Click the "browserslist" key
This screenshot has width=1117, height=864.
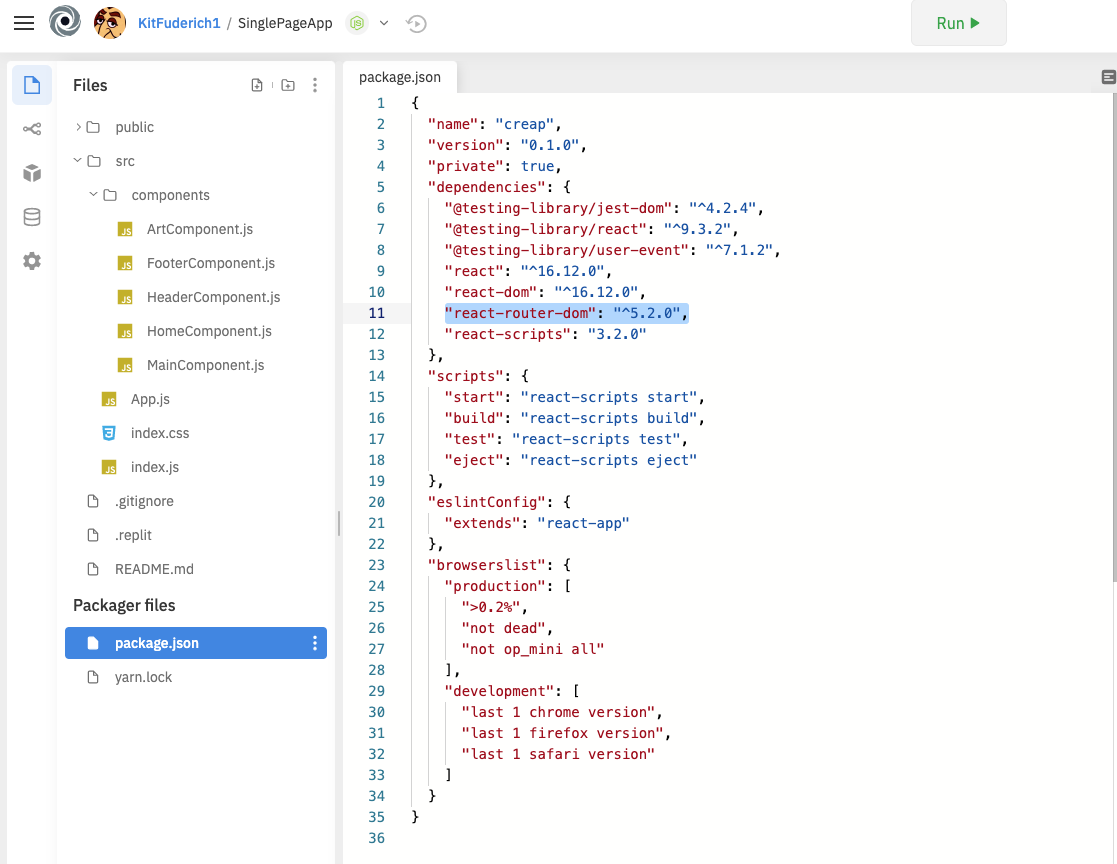click(x=486, y=565)
